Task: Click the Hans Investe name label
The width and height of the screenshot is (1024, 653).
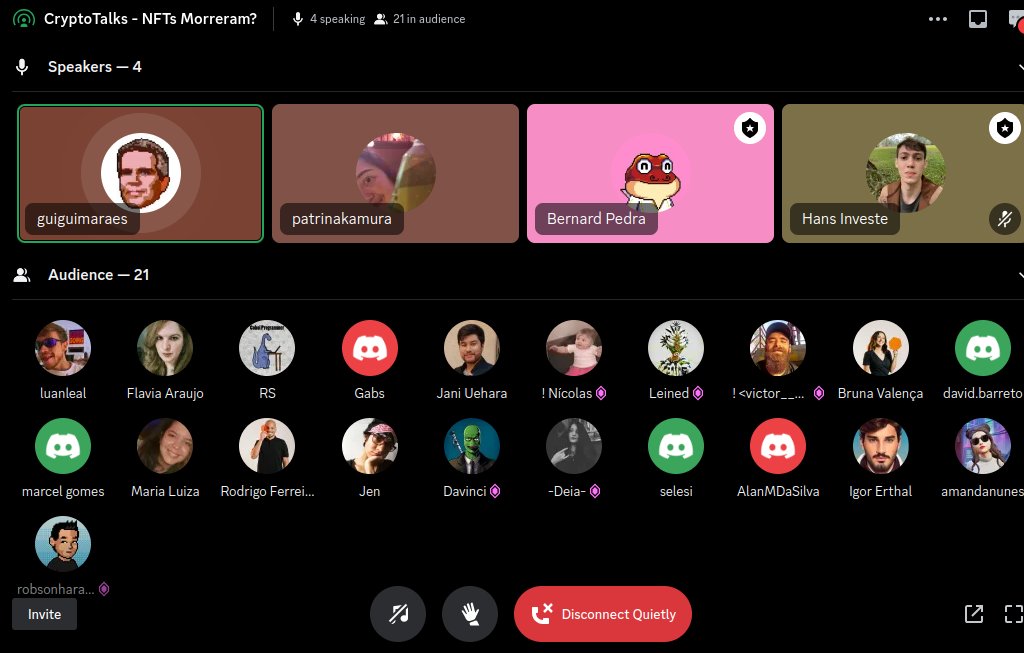Action: [844, 219]
